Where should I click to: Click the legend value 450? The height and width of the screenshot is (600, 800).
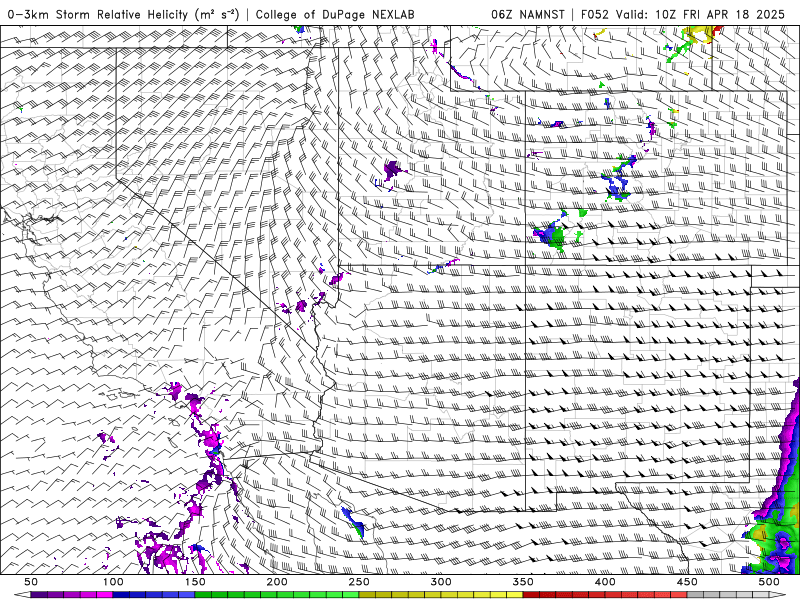point(687,582)
